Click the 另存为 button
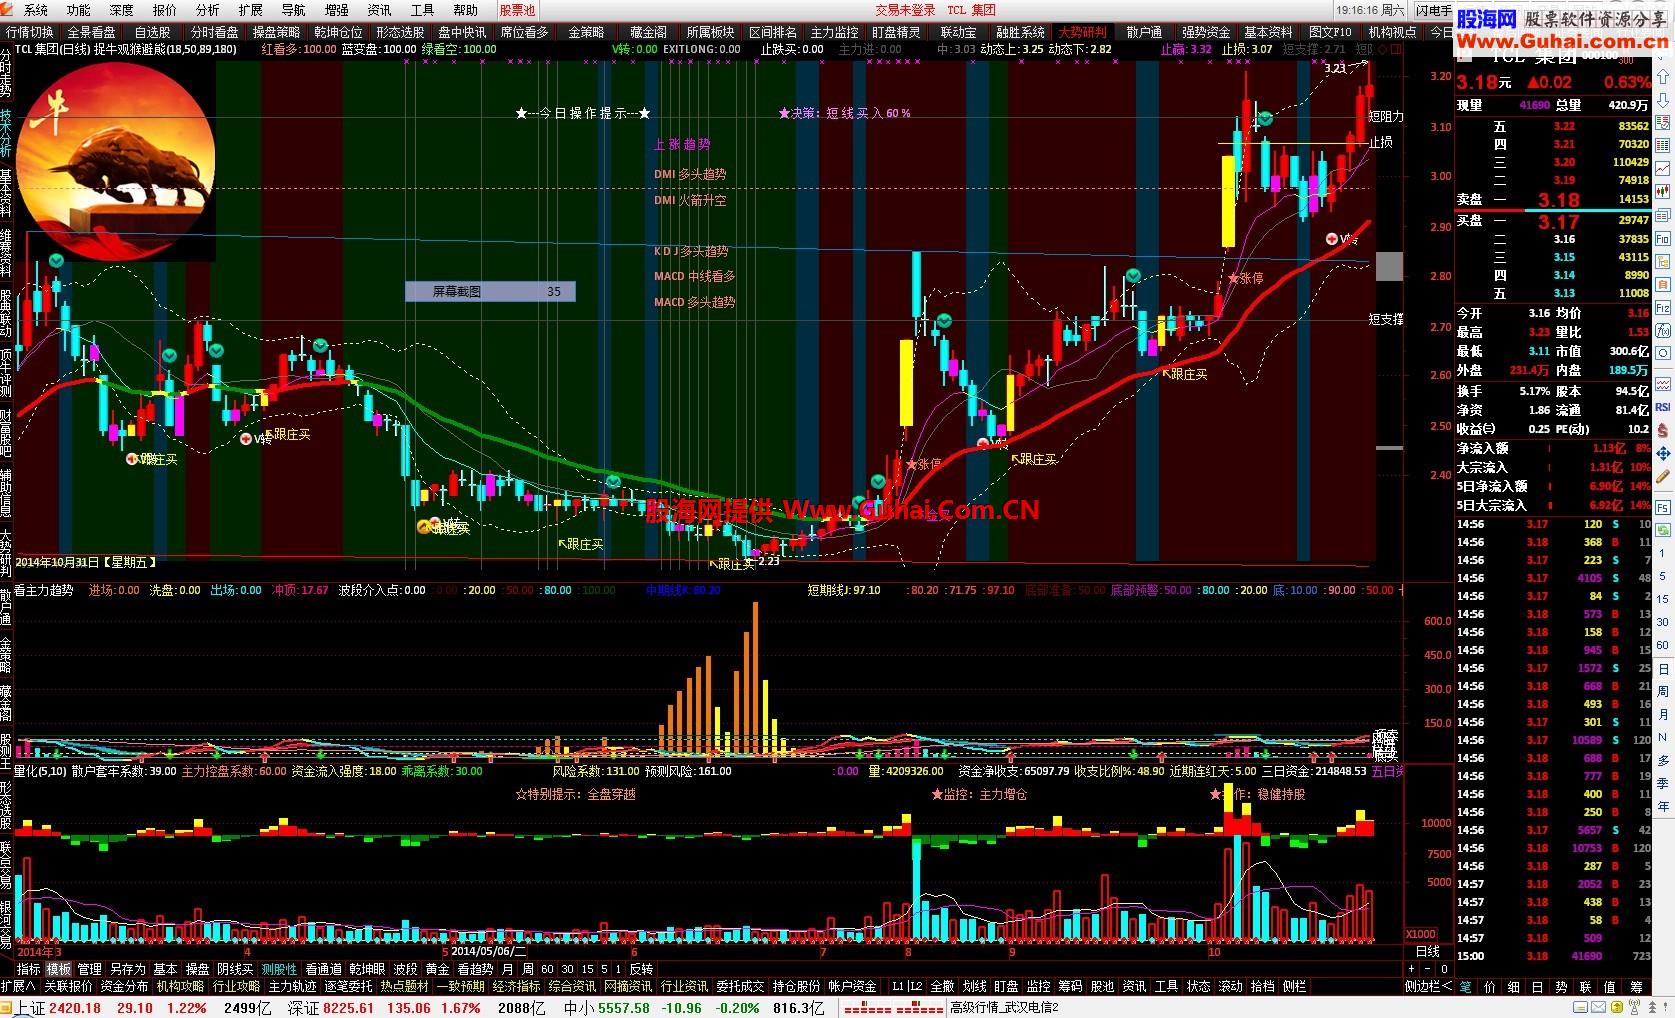 127,969
